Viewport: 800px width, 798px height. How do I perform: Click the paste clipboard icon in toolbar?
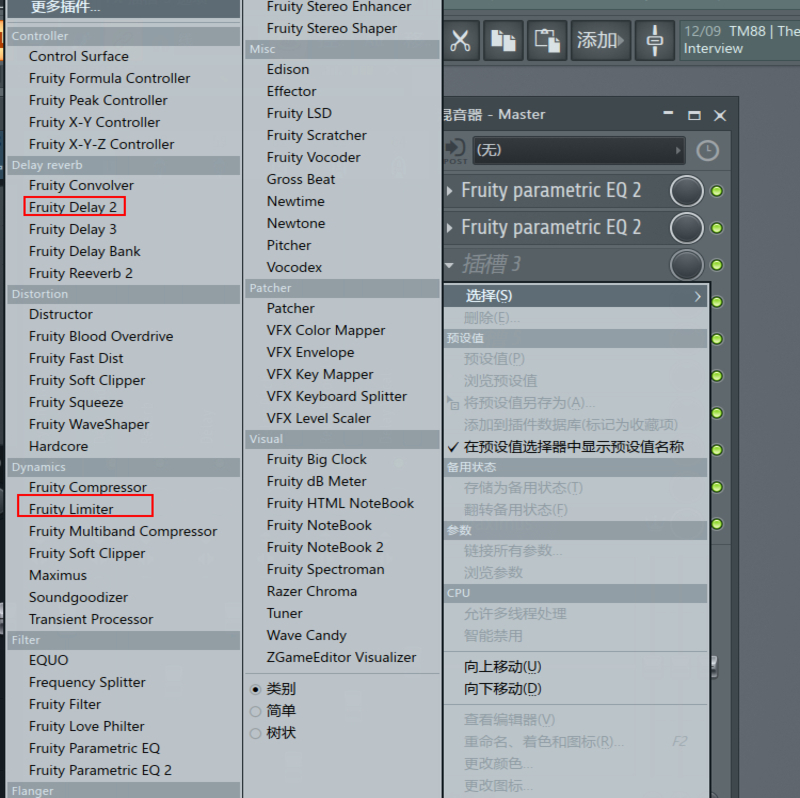click(547, 40)
